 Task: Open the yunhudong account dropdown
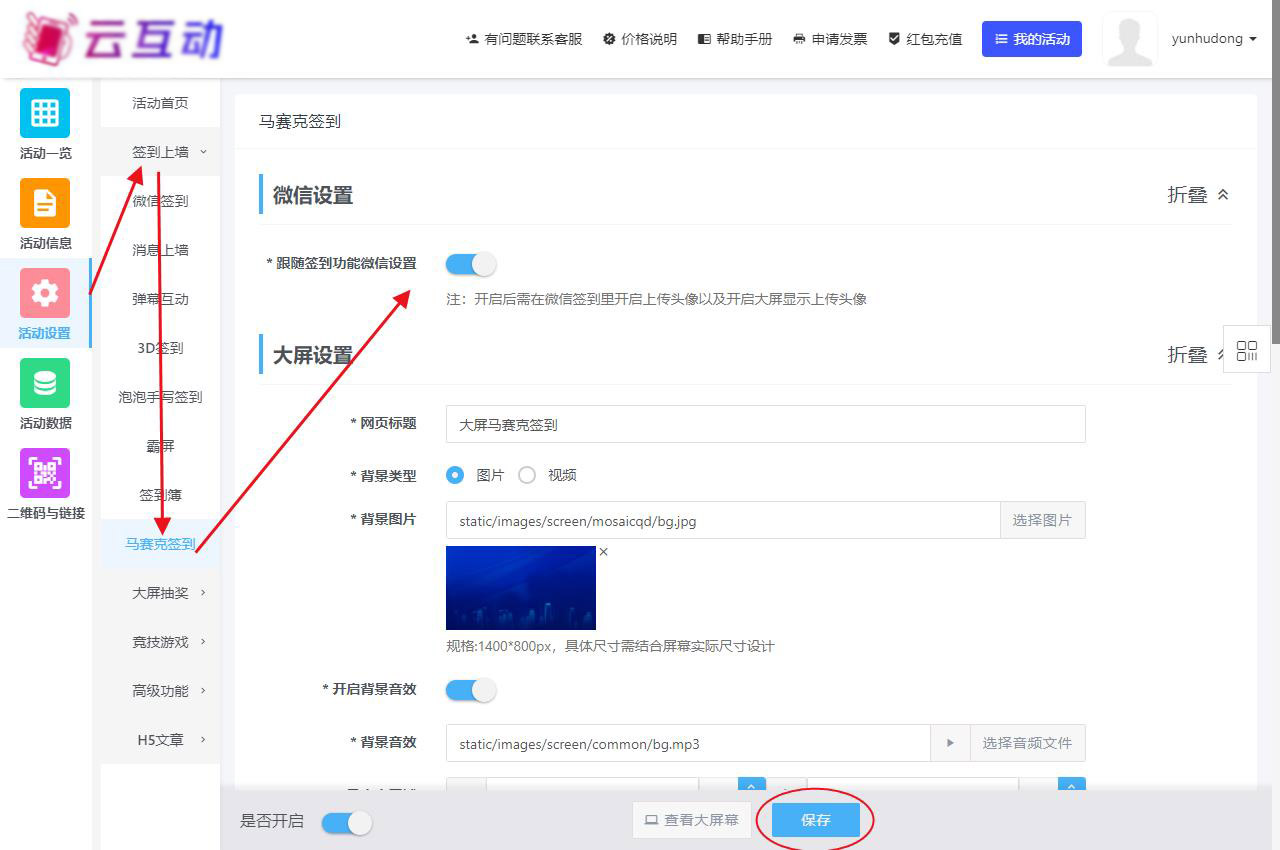click(1213, 39)
